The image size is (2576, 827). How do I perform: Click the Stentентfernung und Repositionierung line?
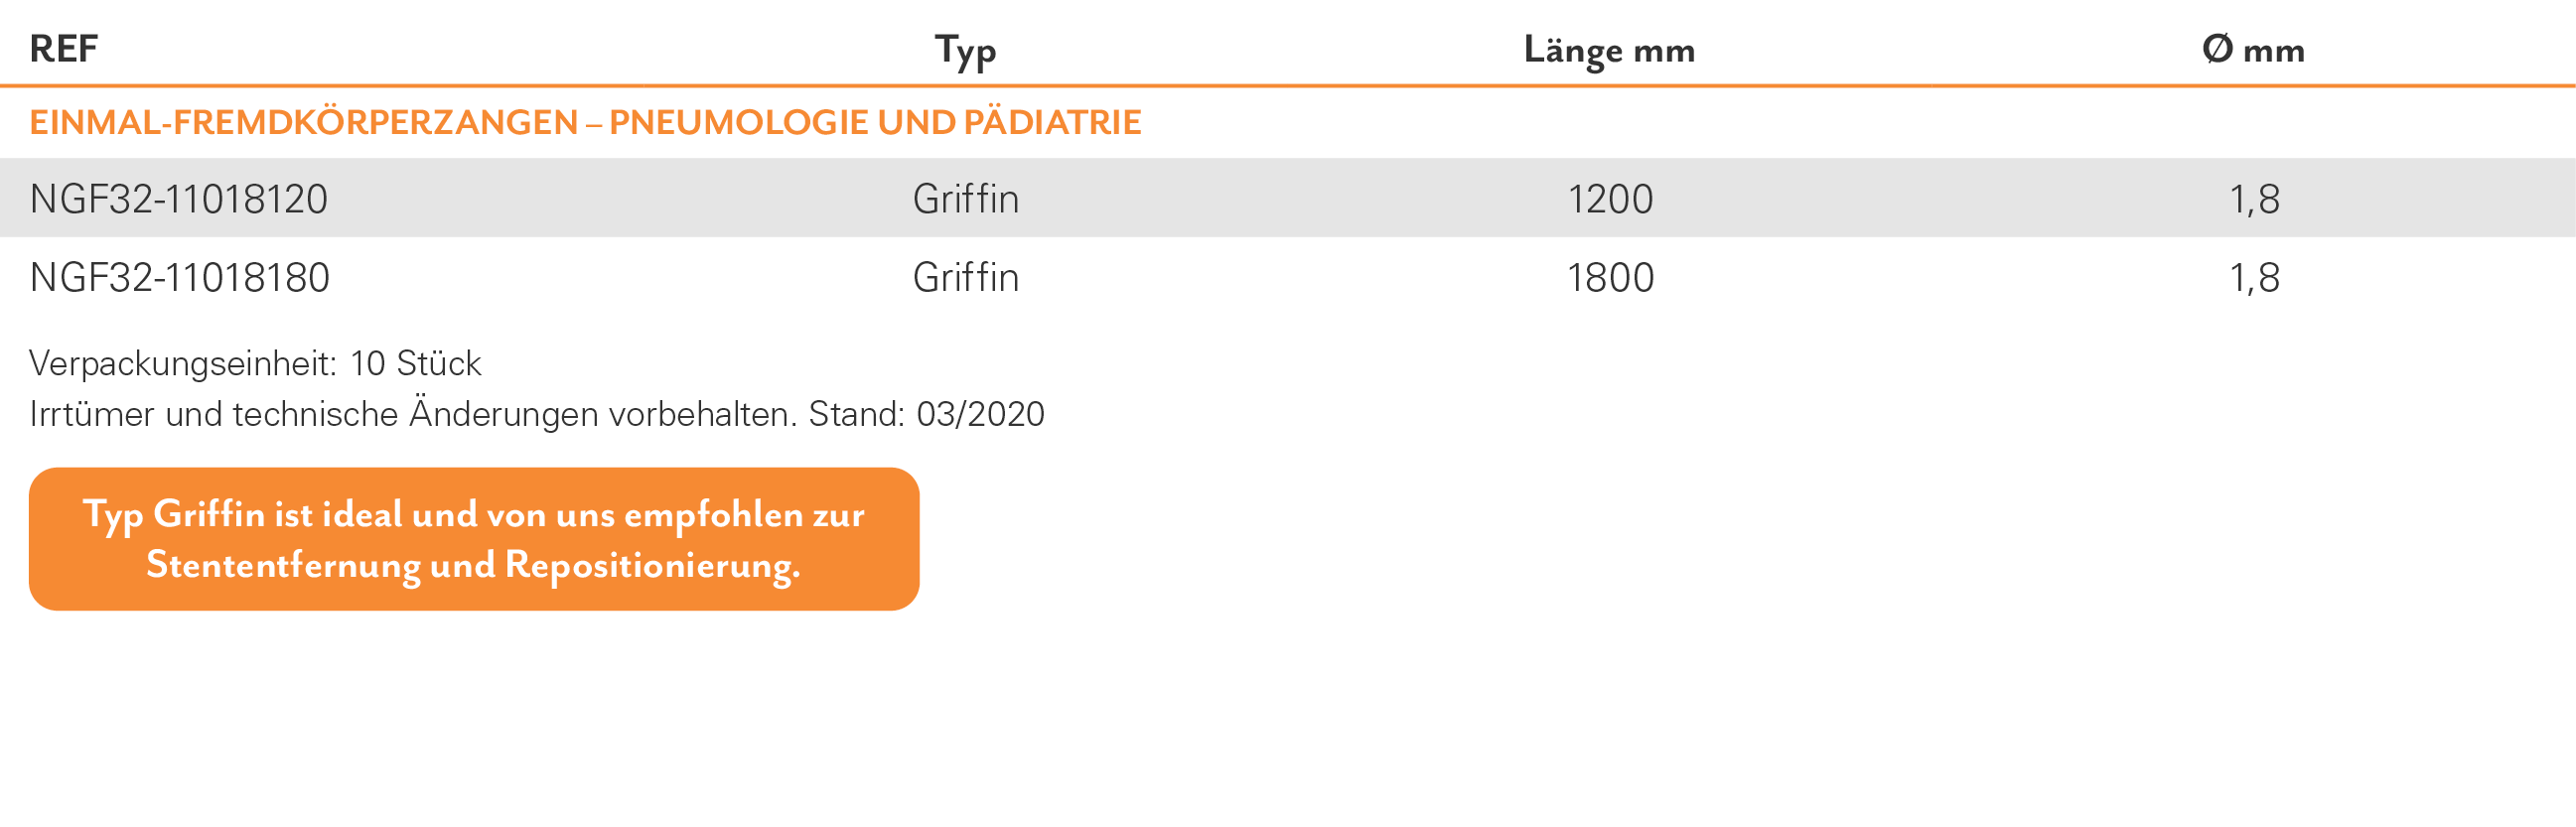474,565
